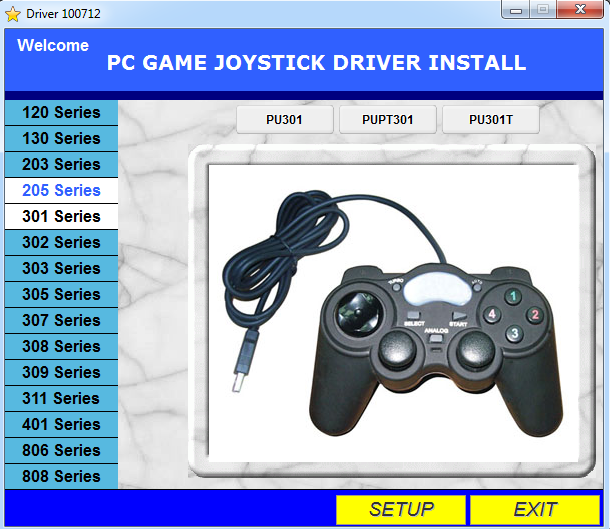Choose the 311 Series item

click(61, 399)
